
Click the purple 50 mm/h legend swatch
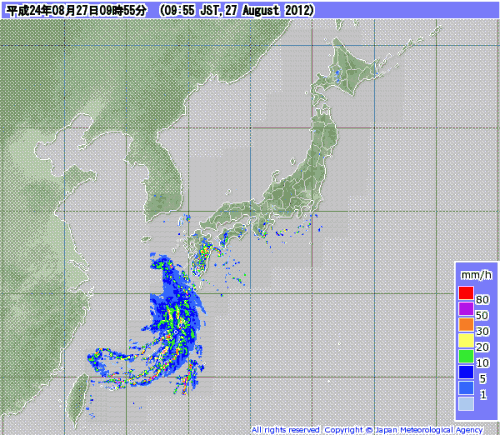point(466,309)
